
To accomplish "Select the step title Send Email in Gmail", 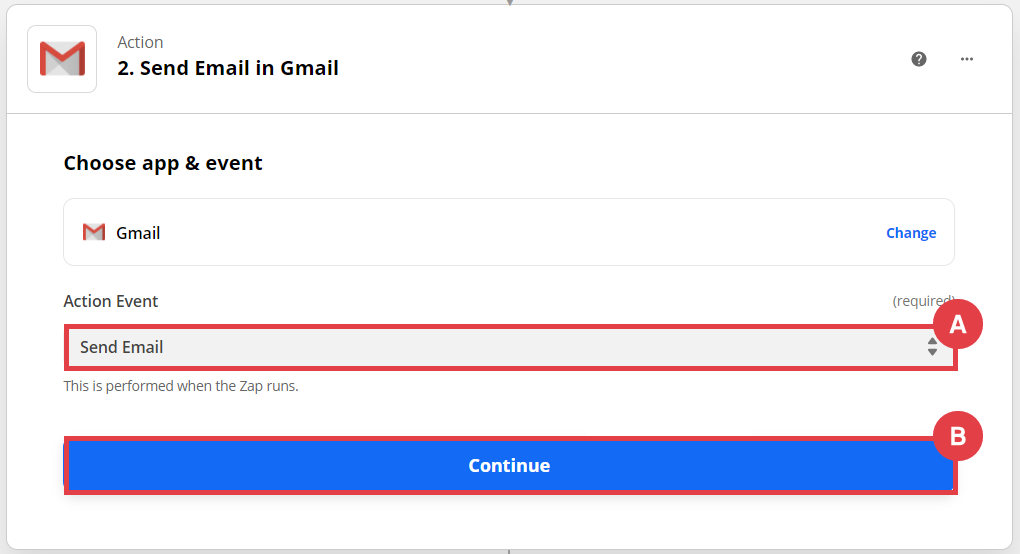I will click(x=228, y=68).
